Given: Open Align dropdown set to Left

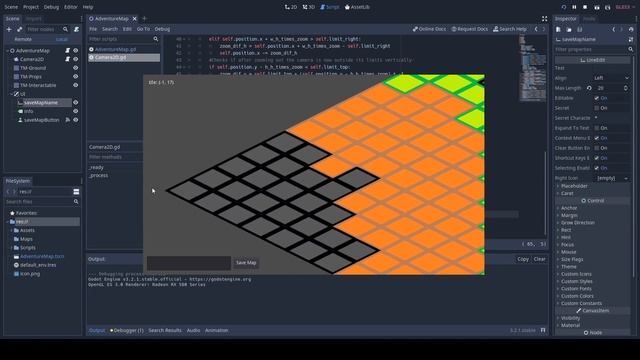Looking at the screenshot, I should [x=611, y=78].
